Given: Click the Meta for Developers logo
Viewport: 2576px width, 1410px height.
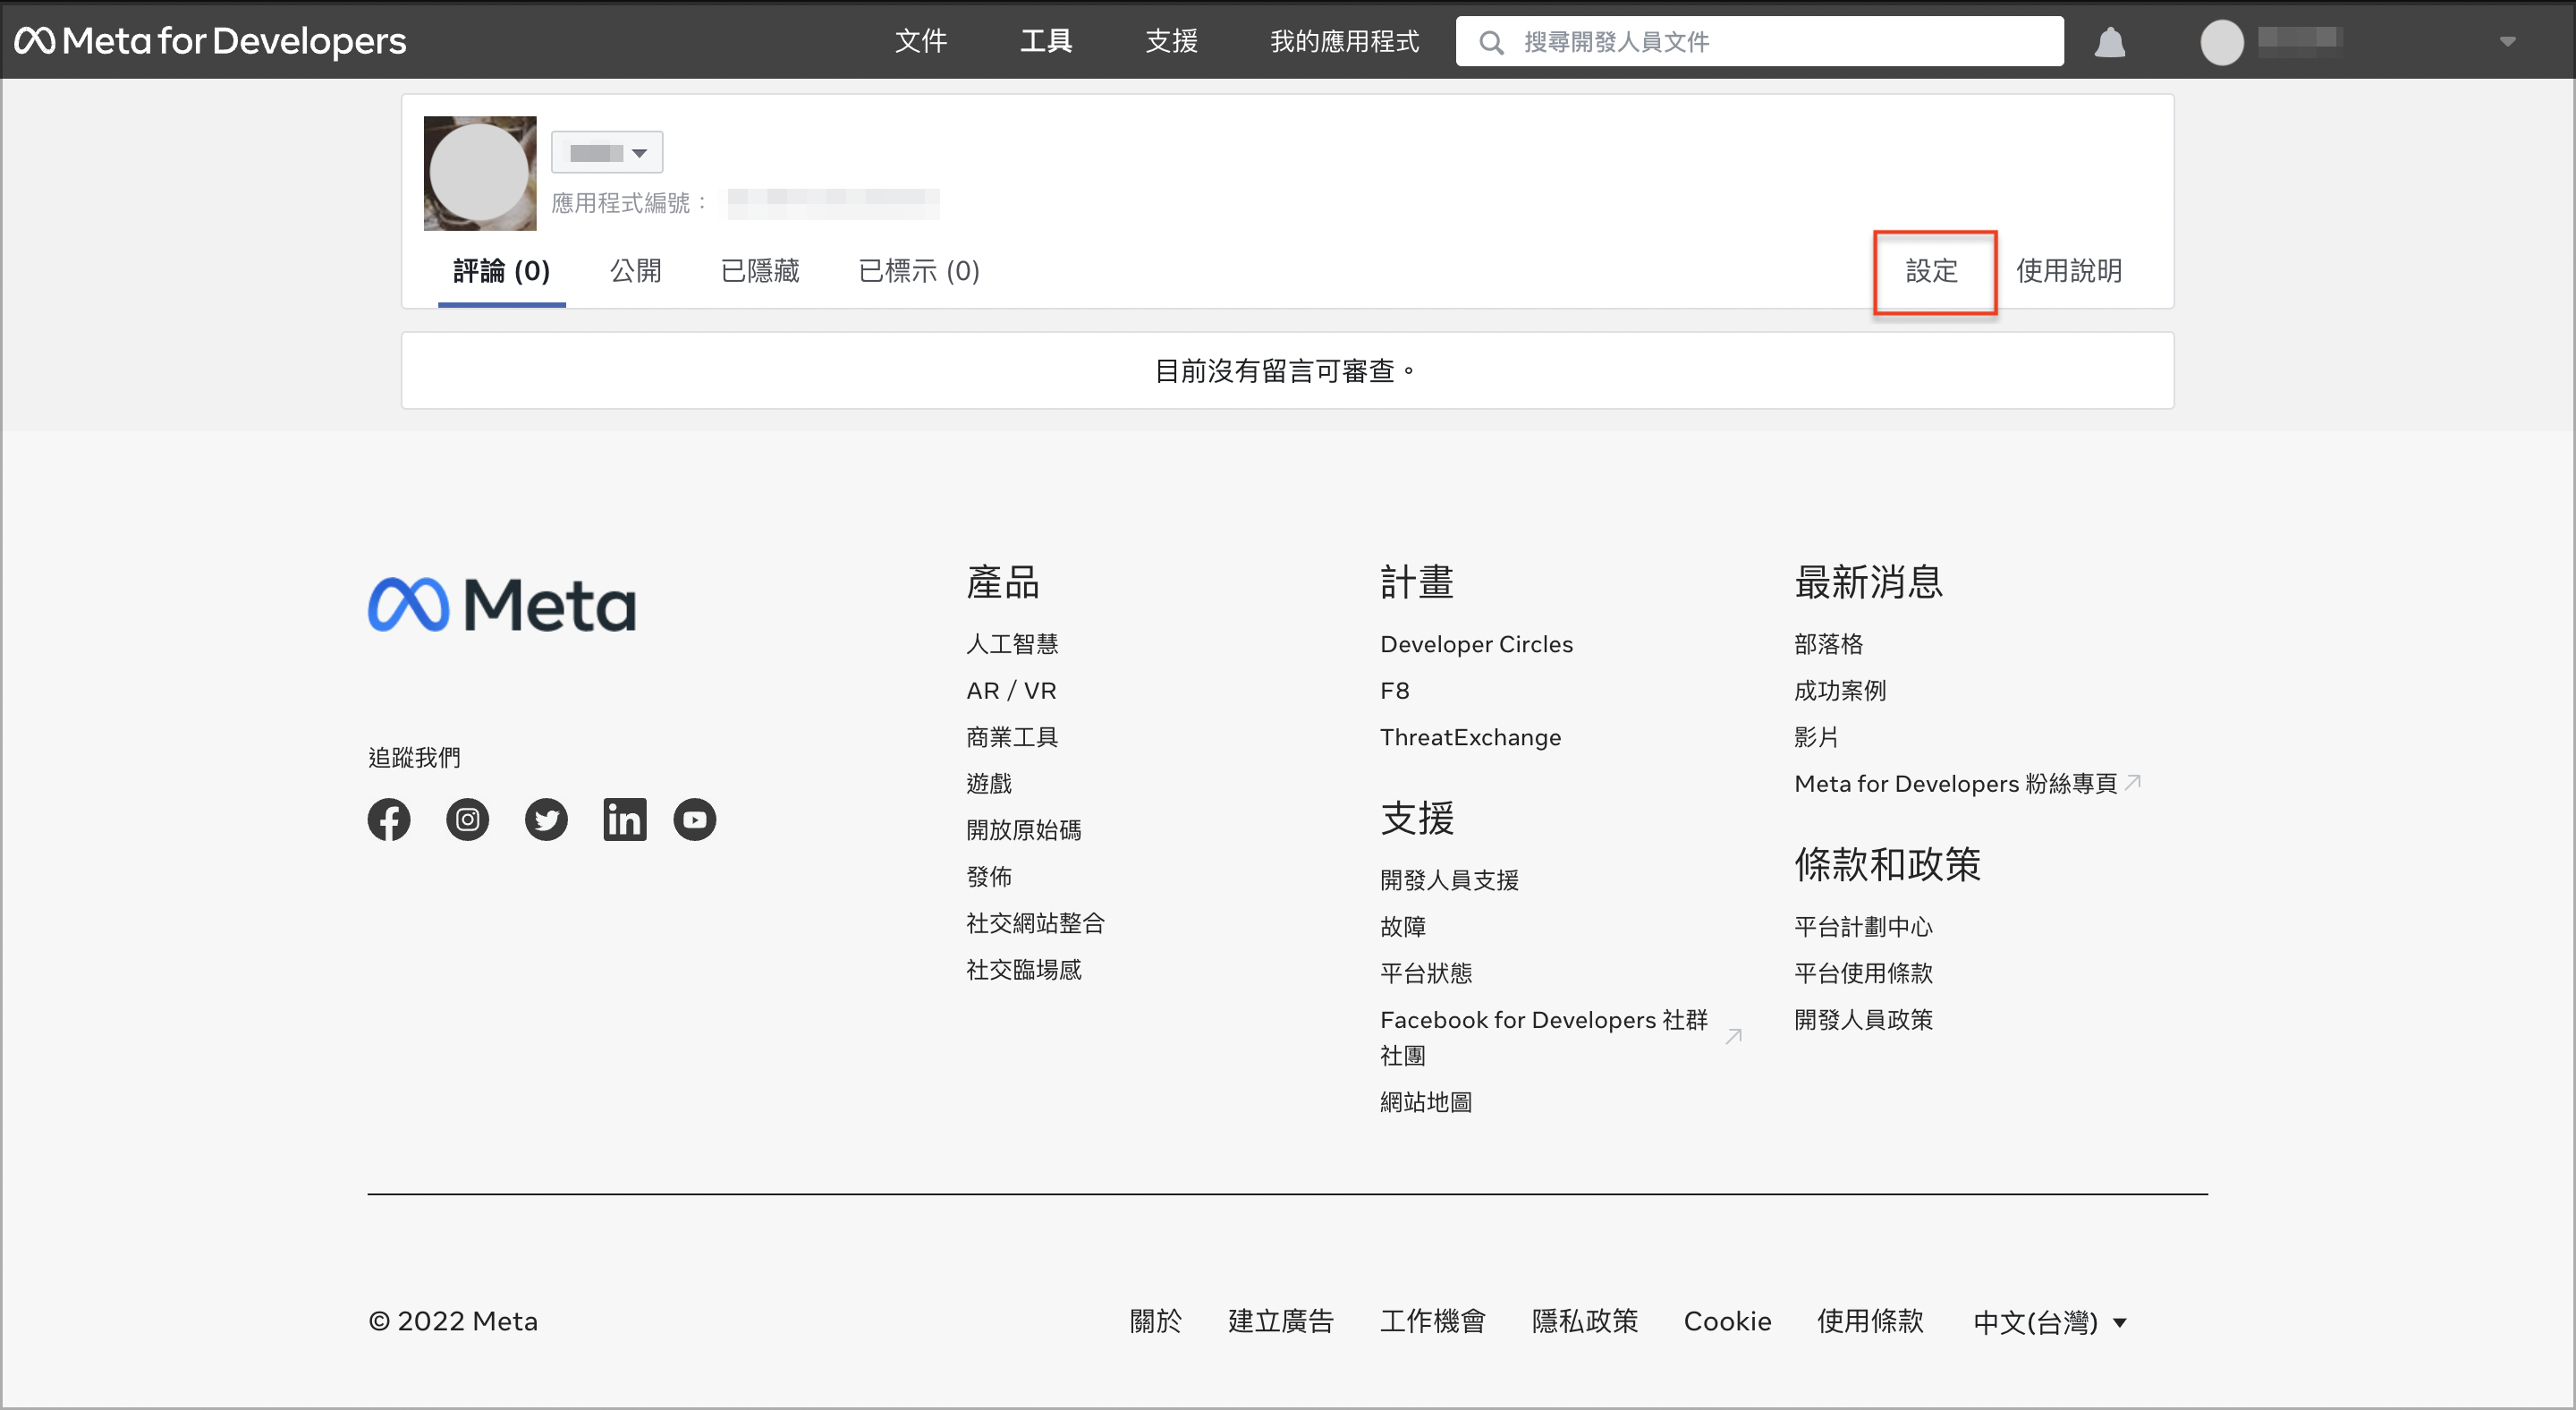Looking at the screenshot, I should click(209, 41).
